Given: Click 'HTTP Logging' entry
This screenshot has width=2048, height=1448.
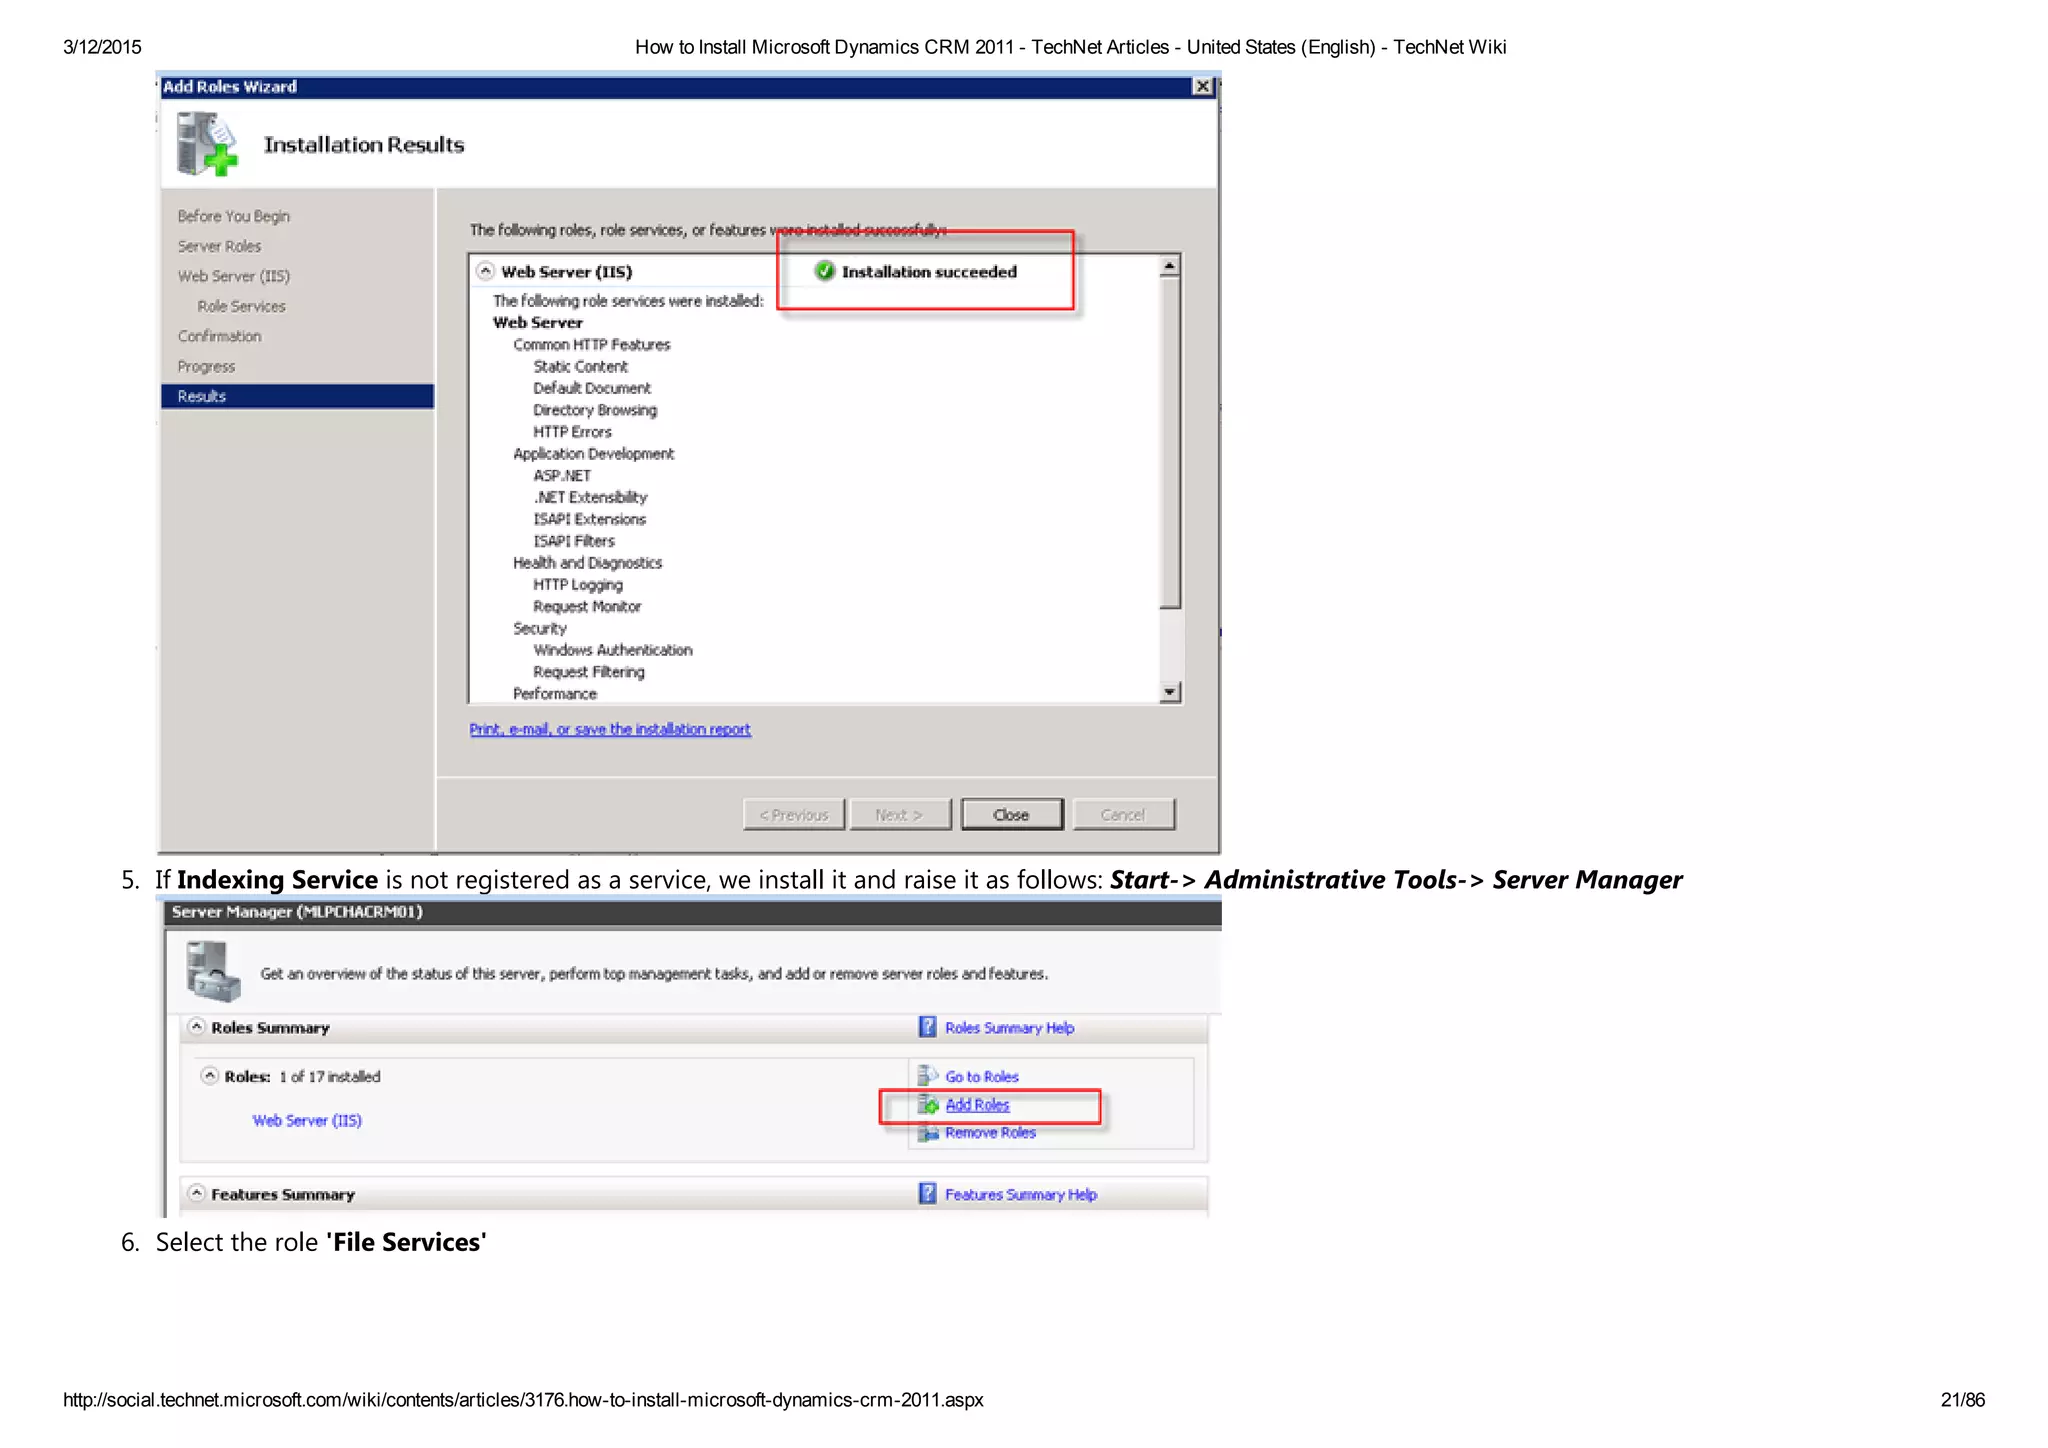Looking at the screenshot, I should (x=577, y=584).
